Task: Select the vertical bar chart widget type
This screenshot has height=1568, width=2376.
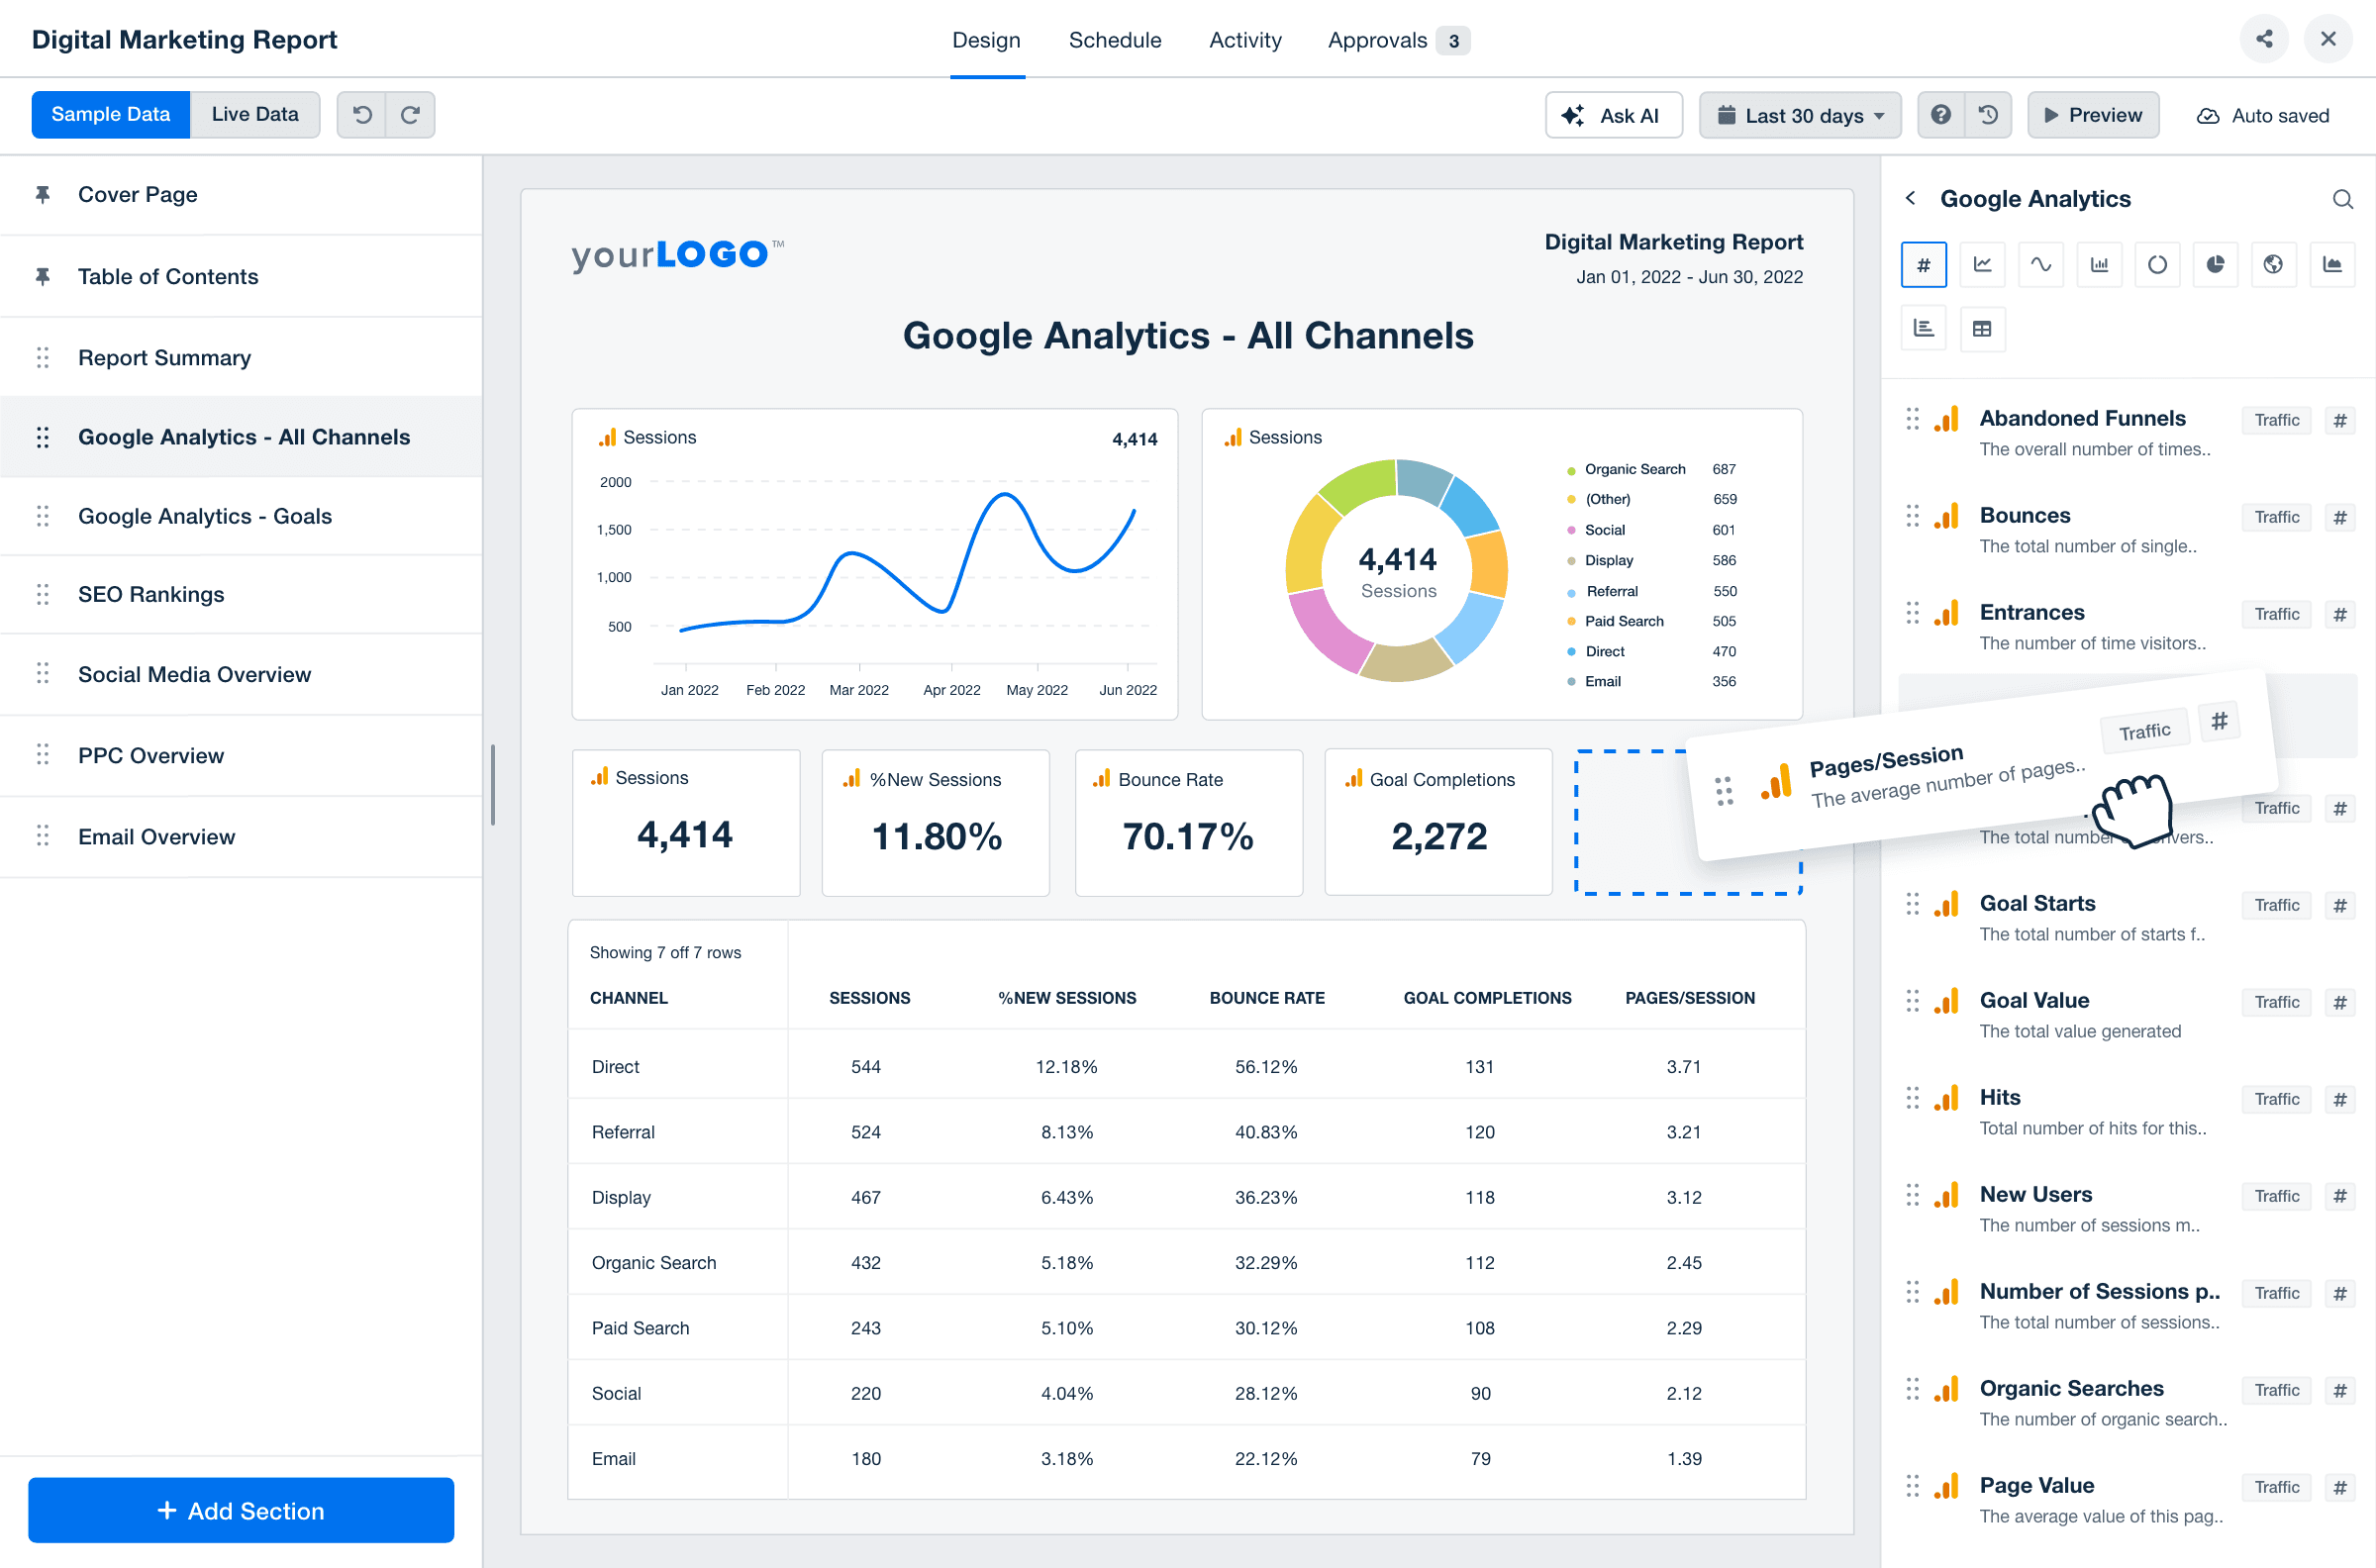Action: (2100, 264)
